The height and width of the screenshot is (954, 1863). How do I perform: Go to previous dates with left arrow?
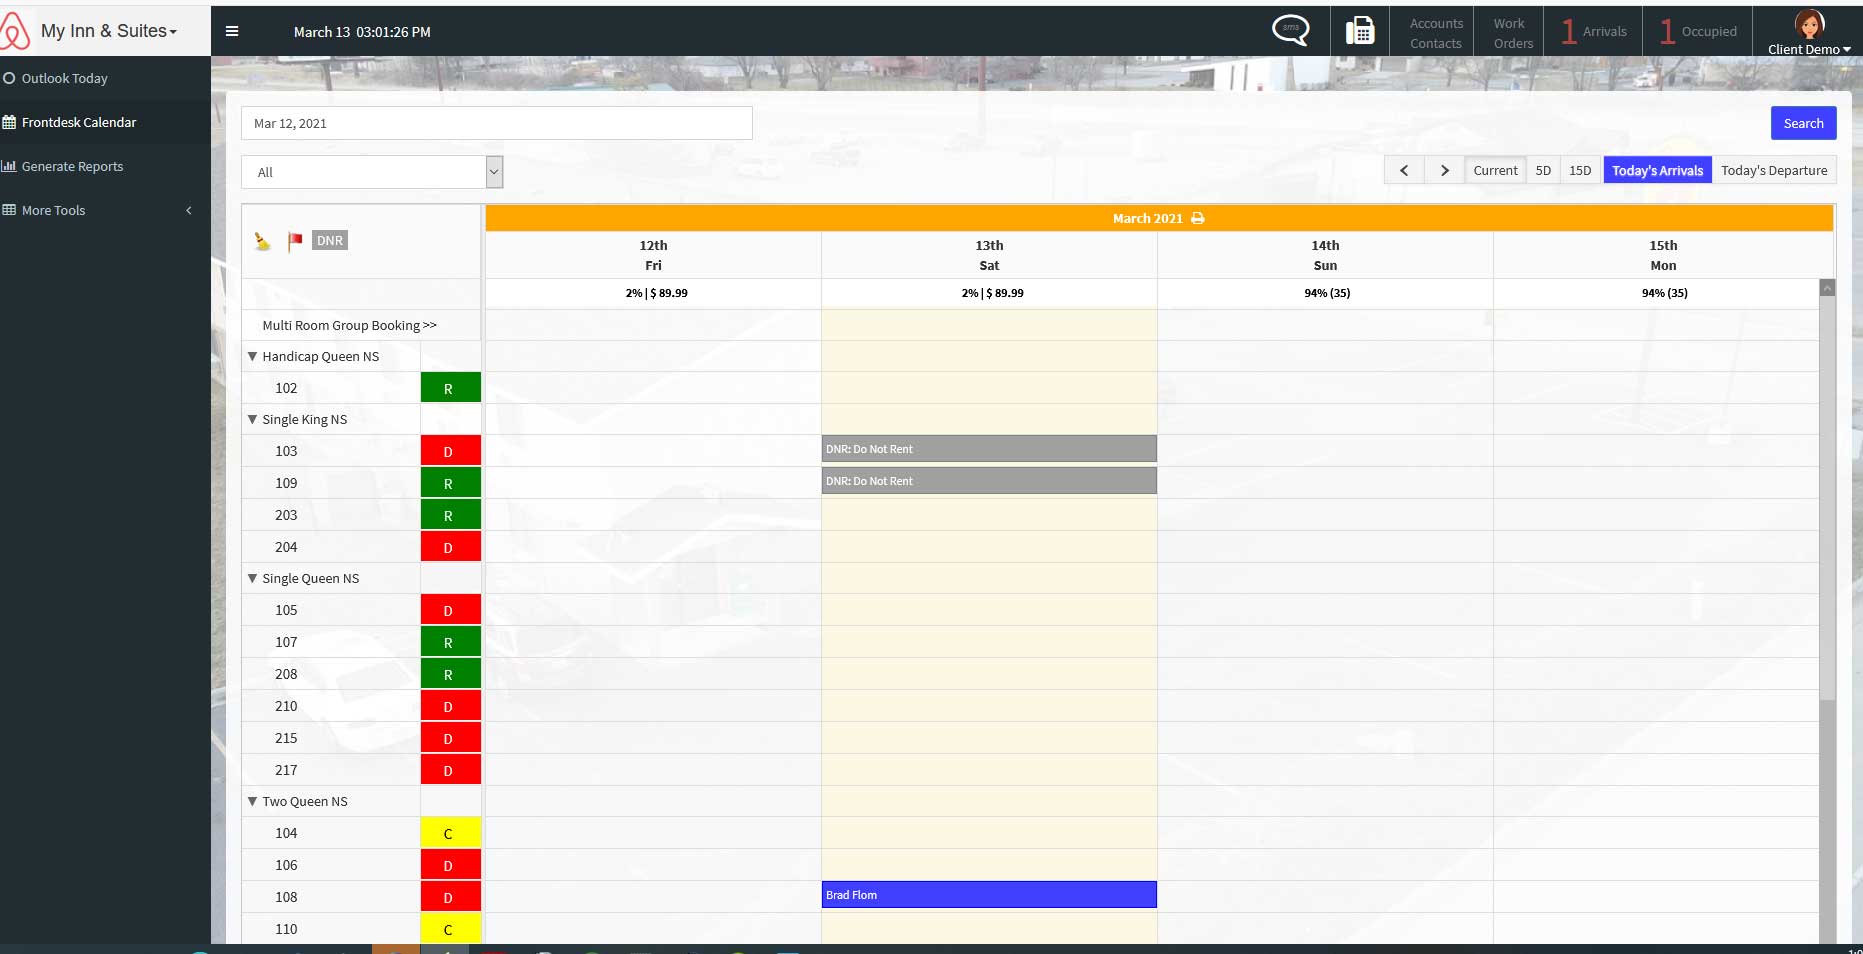(1404, 170)
